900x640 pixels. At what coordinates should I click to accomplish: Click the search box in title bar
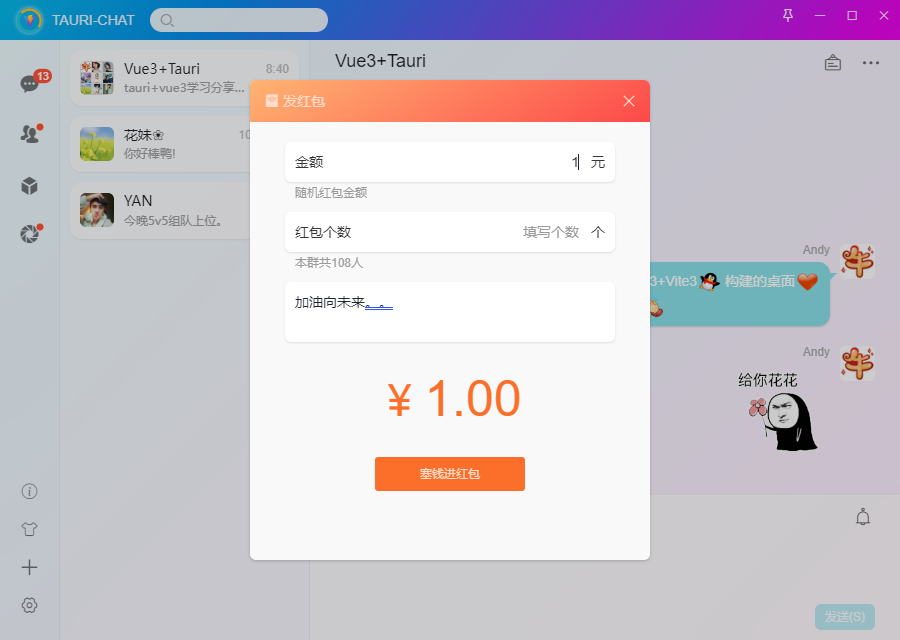(240, 20)
